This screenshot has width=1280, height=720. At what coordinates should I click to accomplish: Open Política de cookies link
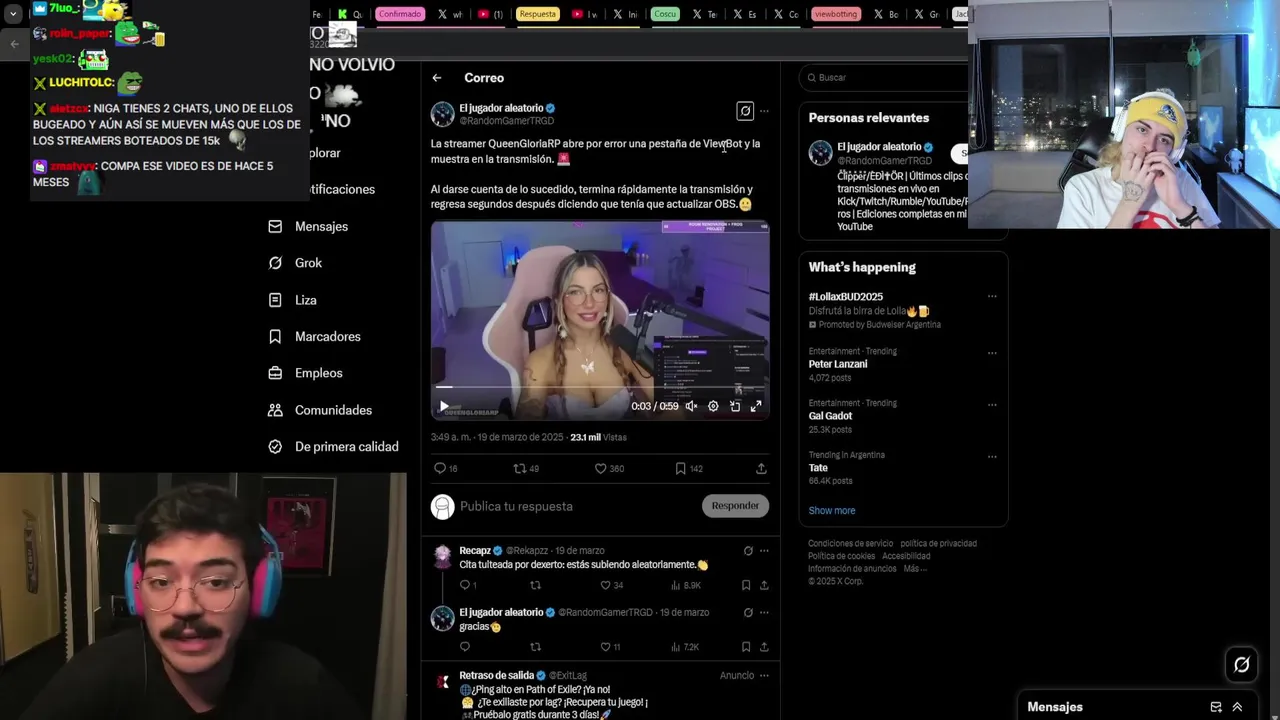[841, 556]
